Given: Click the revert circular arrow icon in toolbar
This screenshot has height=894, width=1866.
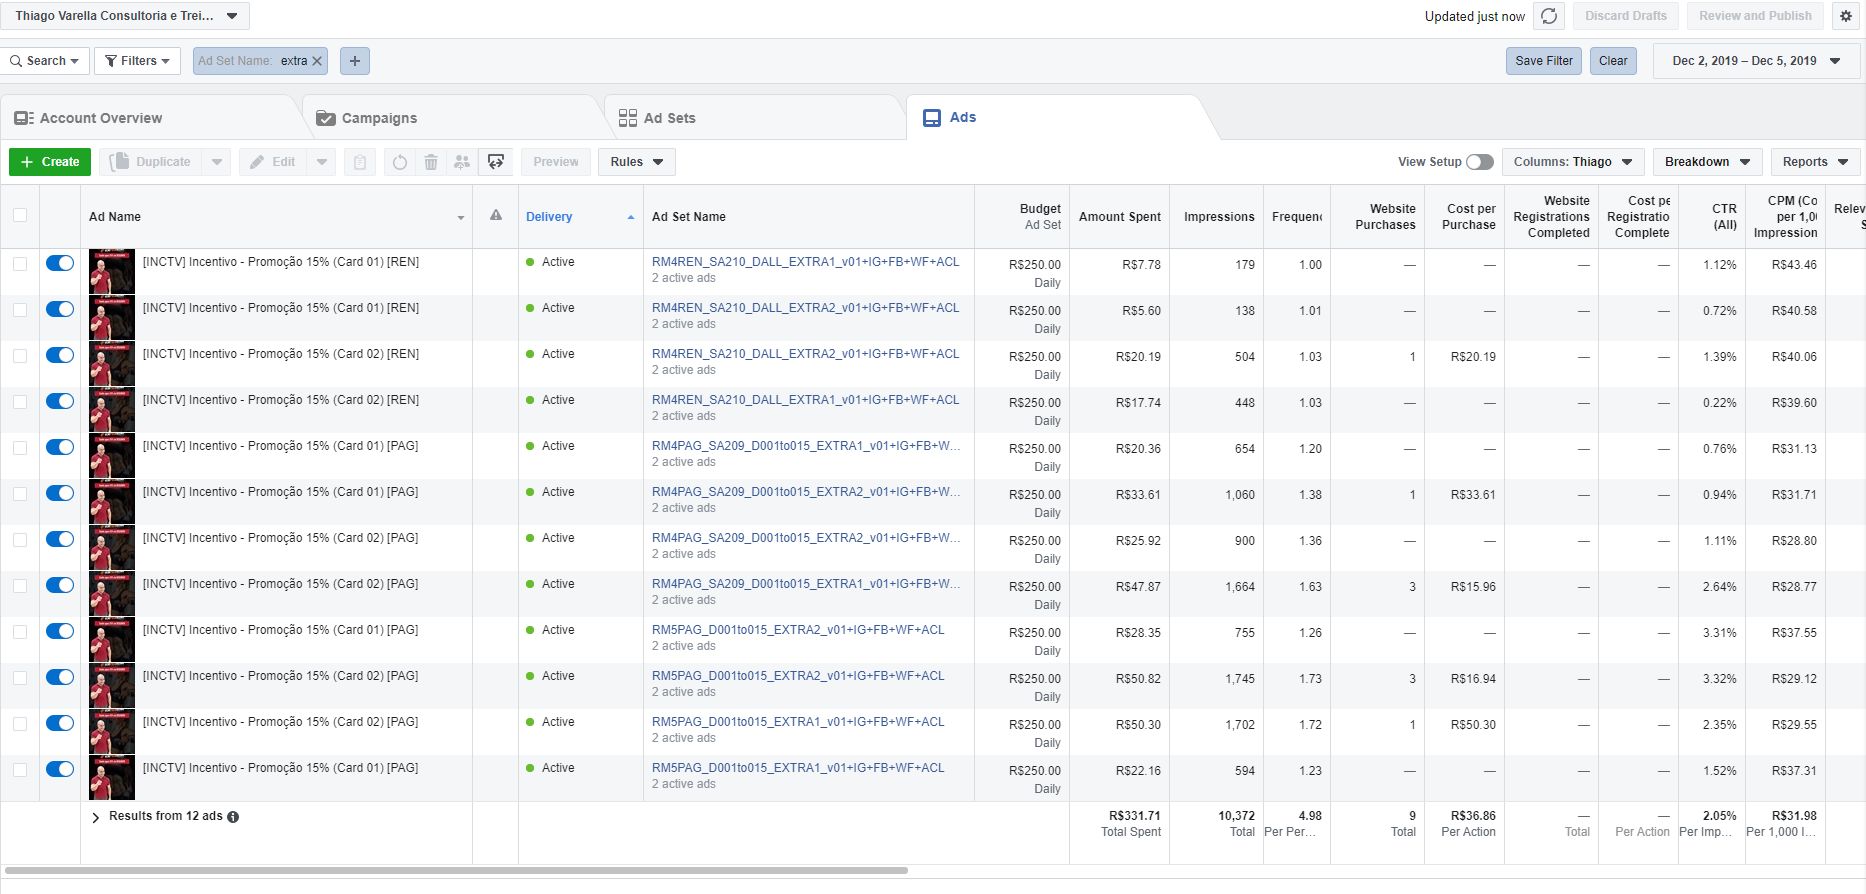Looking at the screenshot, I should pyautogui.click(x=400, y=162).
